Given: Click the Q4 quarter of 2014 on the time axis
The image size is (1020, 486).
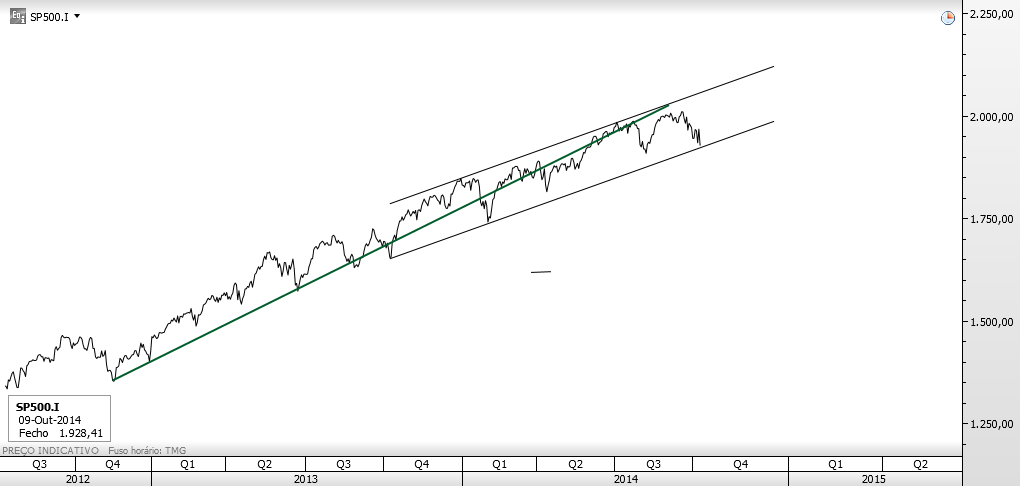Looking at the screenshot, I should [740, 464].
